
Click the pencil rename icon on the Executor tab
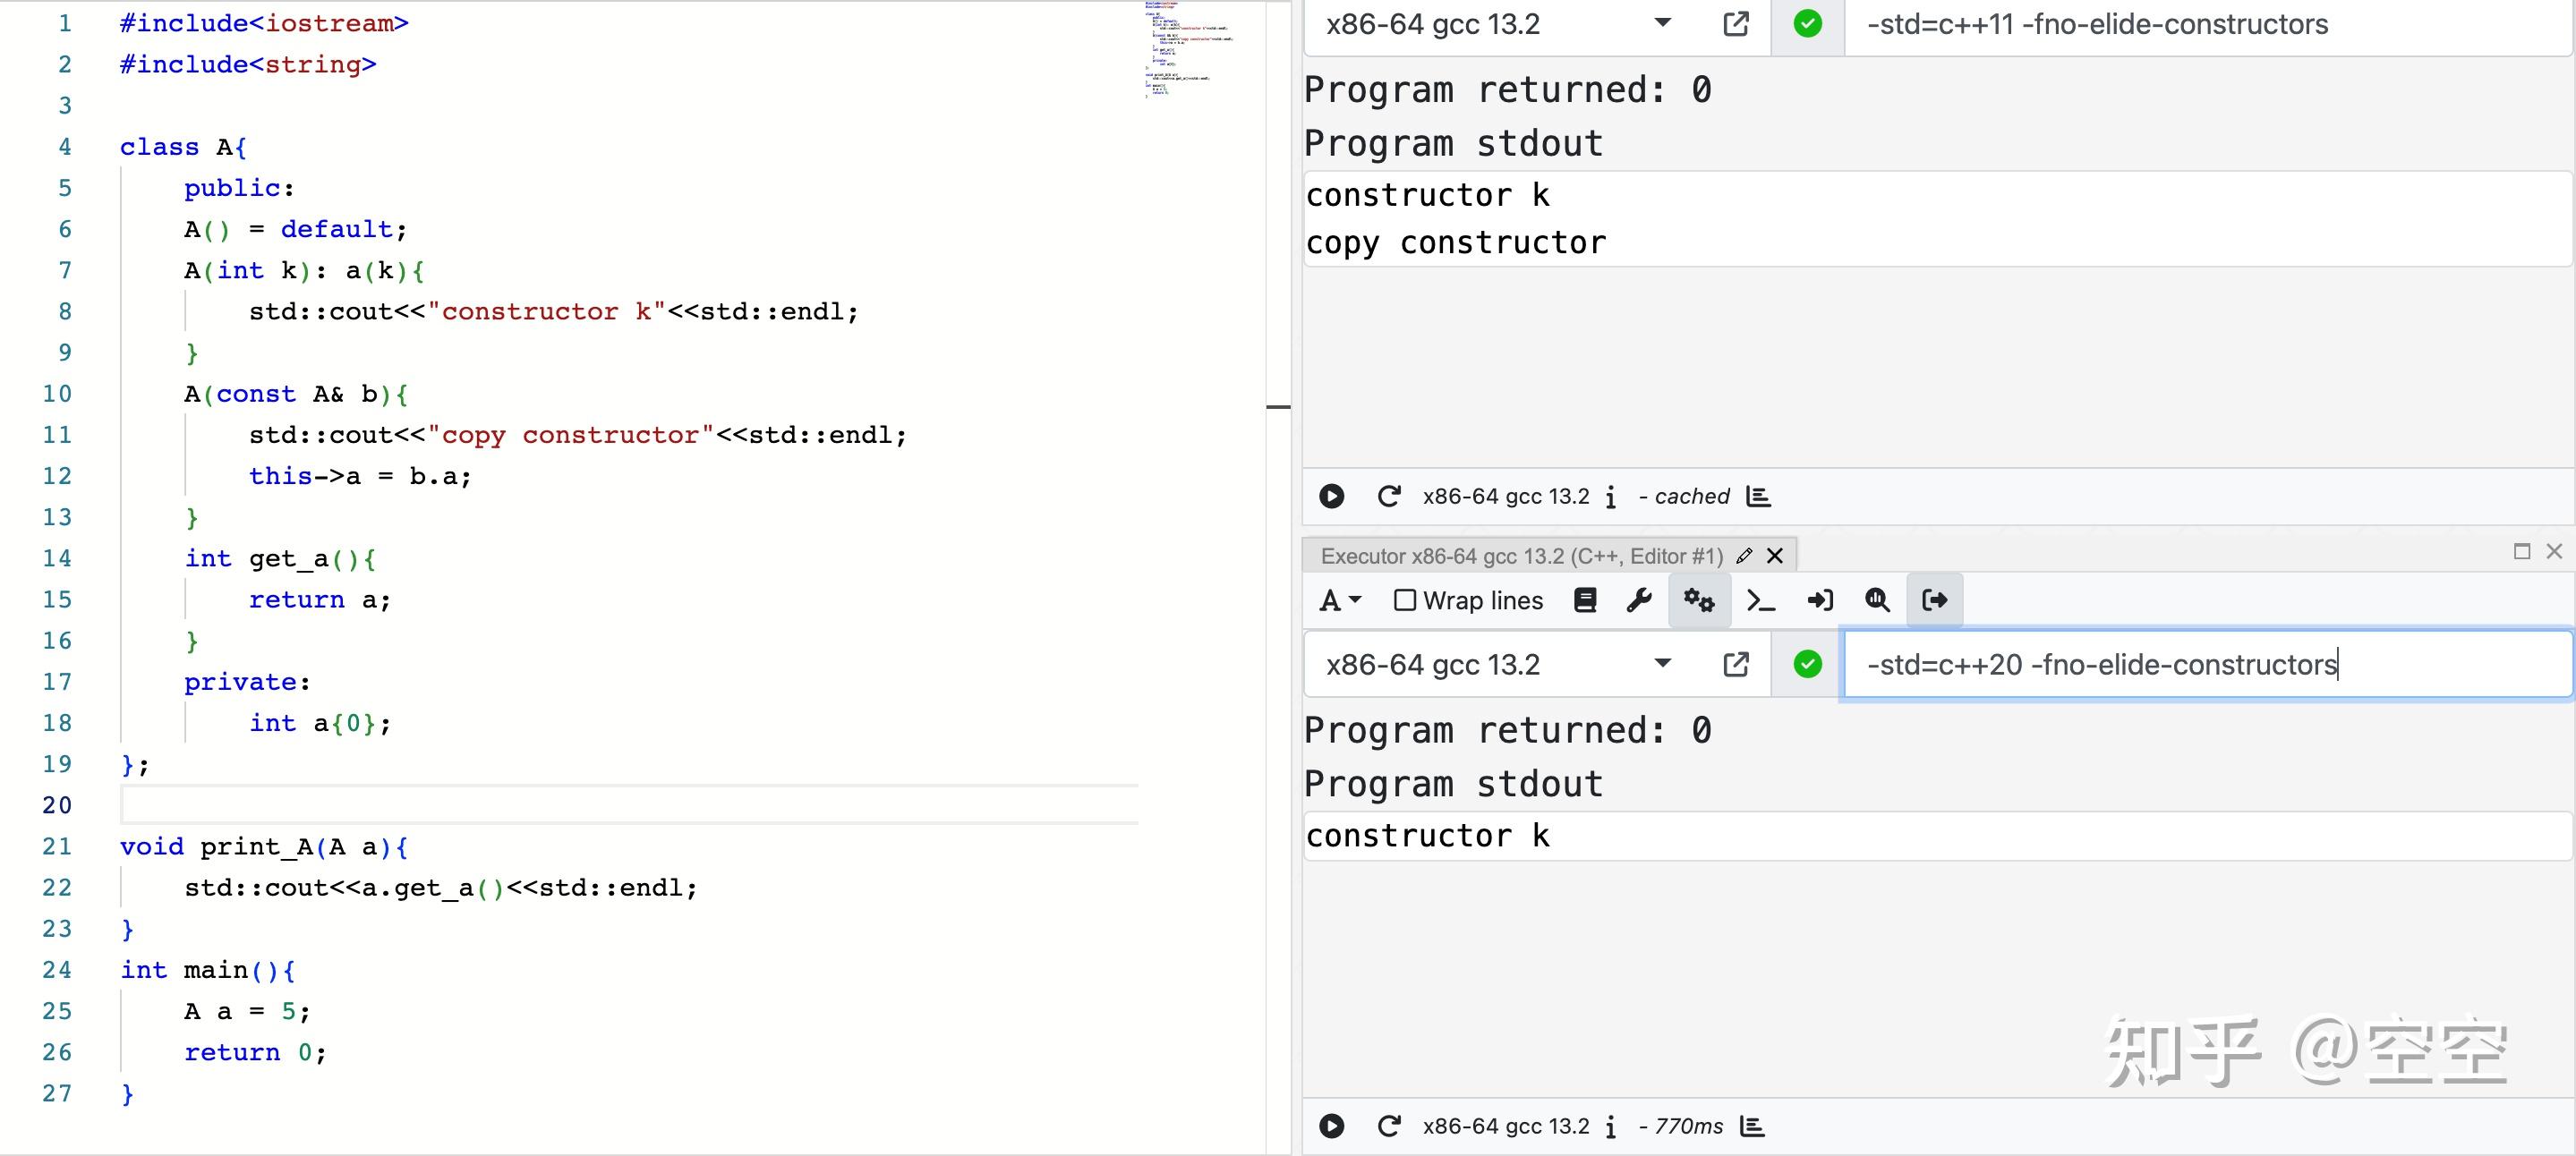coord(1744,556)
